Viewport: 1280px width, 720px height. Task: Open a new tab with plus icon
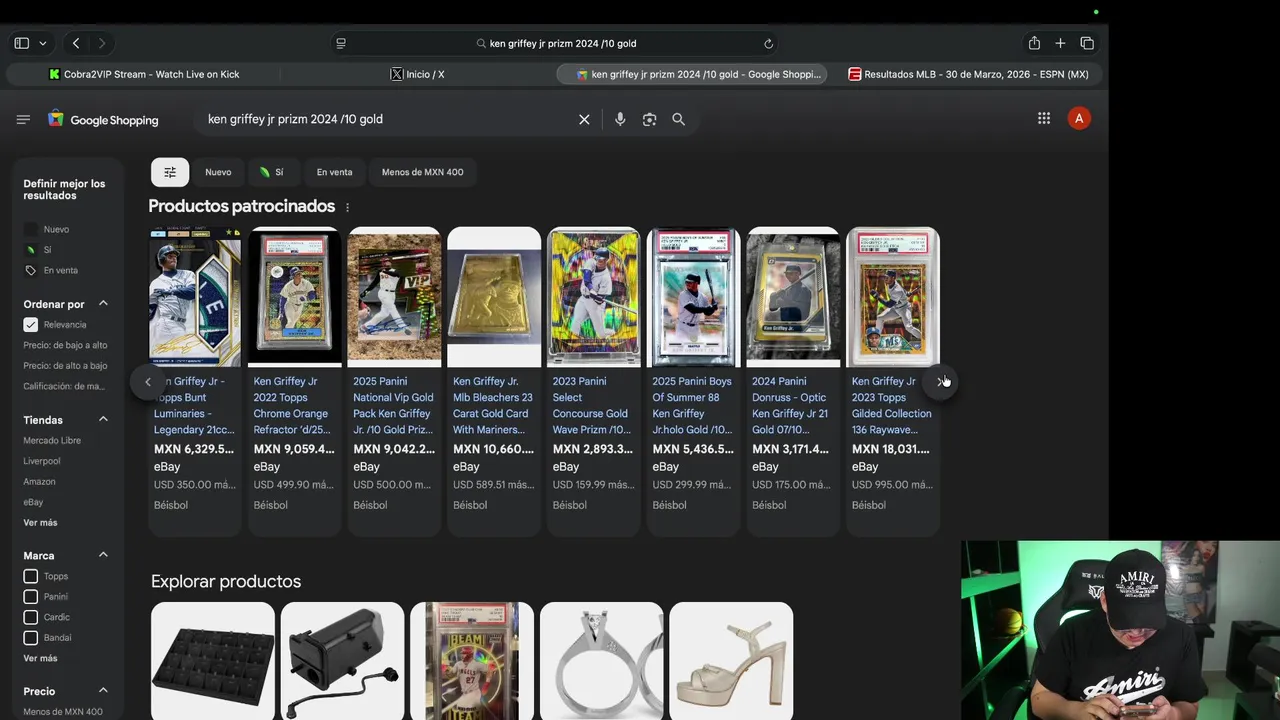tap(1060, 43)
